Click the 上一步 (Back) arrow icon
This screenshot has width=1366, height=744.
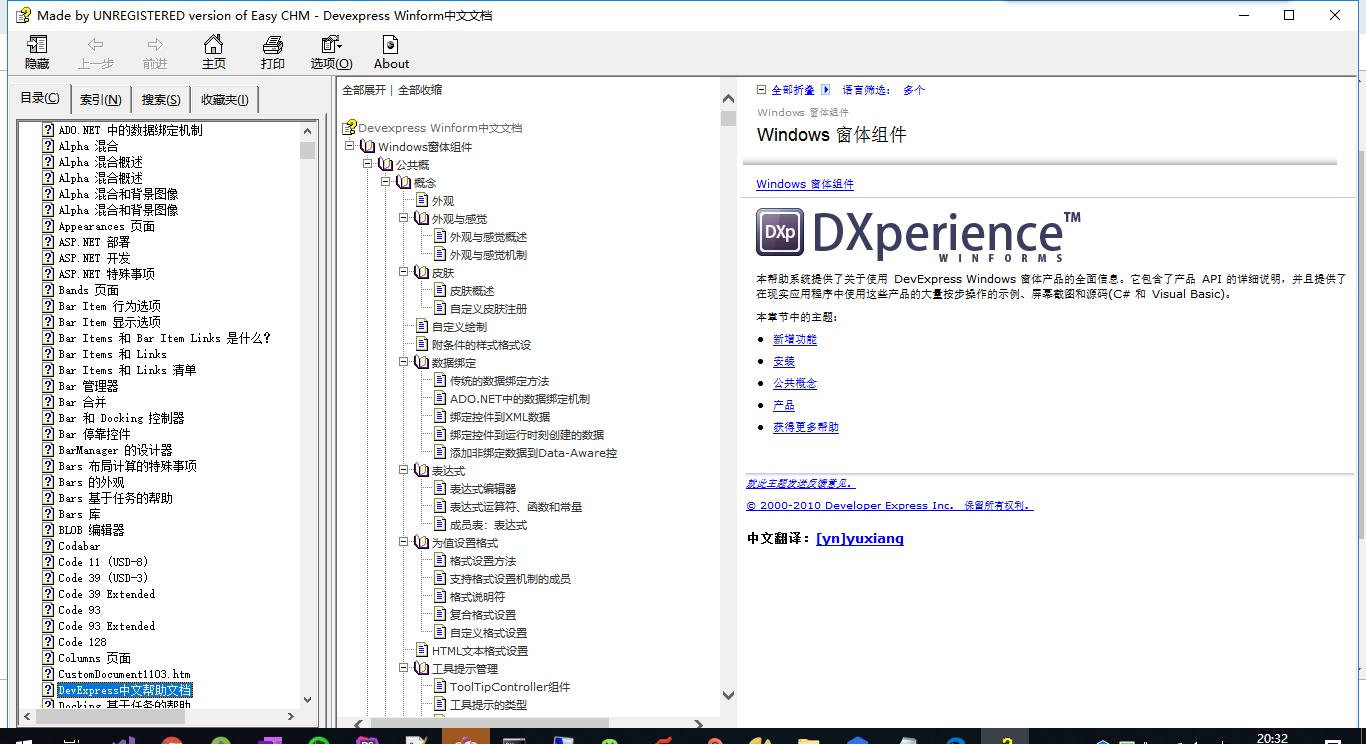[96, 45]
